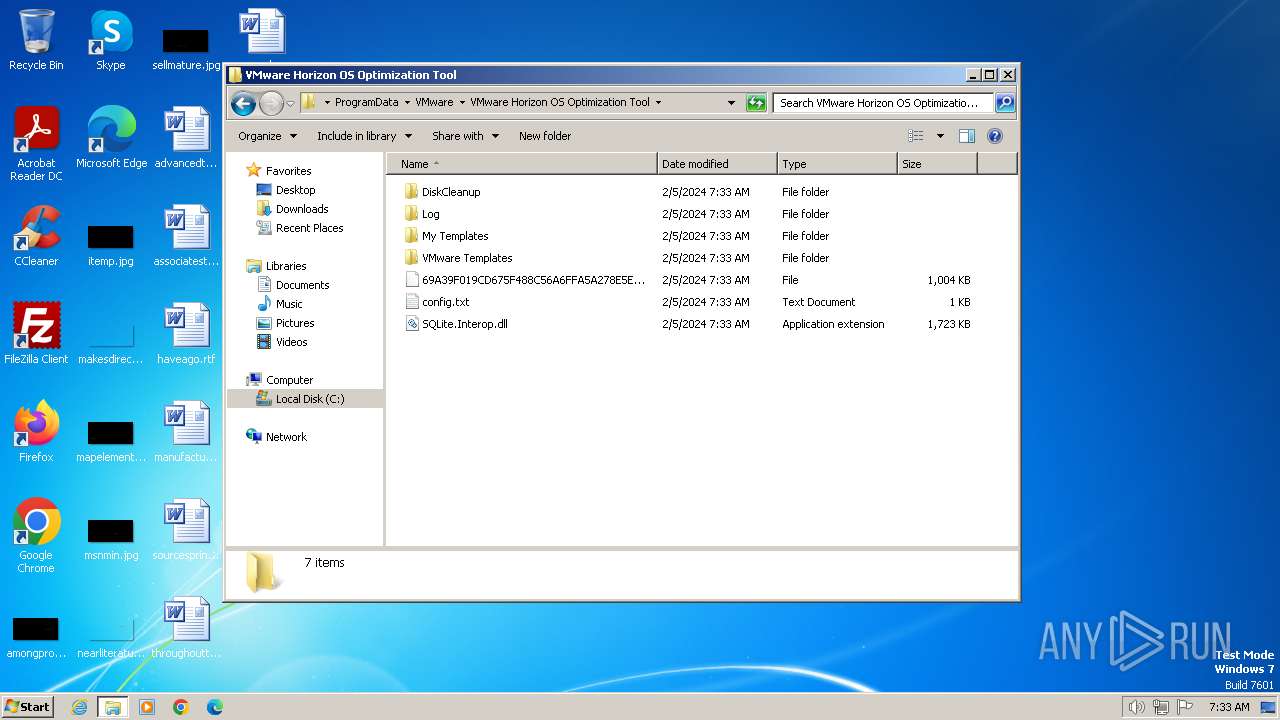The image size is (1280, 720).
Task: Select the DiskCleanup folder
Action: coord(450,192)
